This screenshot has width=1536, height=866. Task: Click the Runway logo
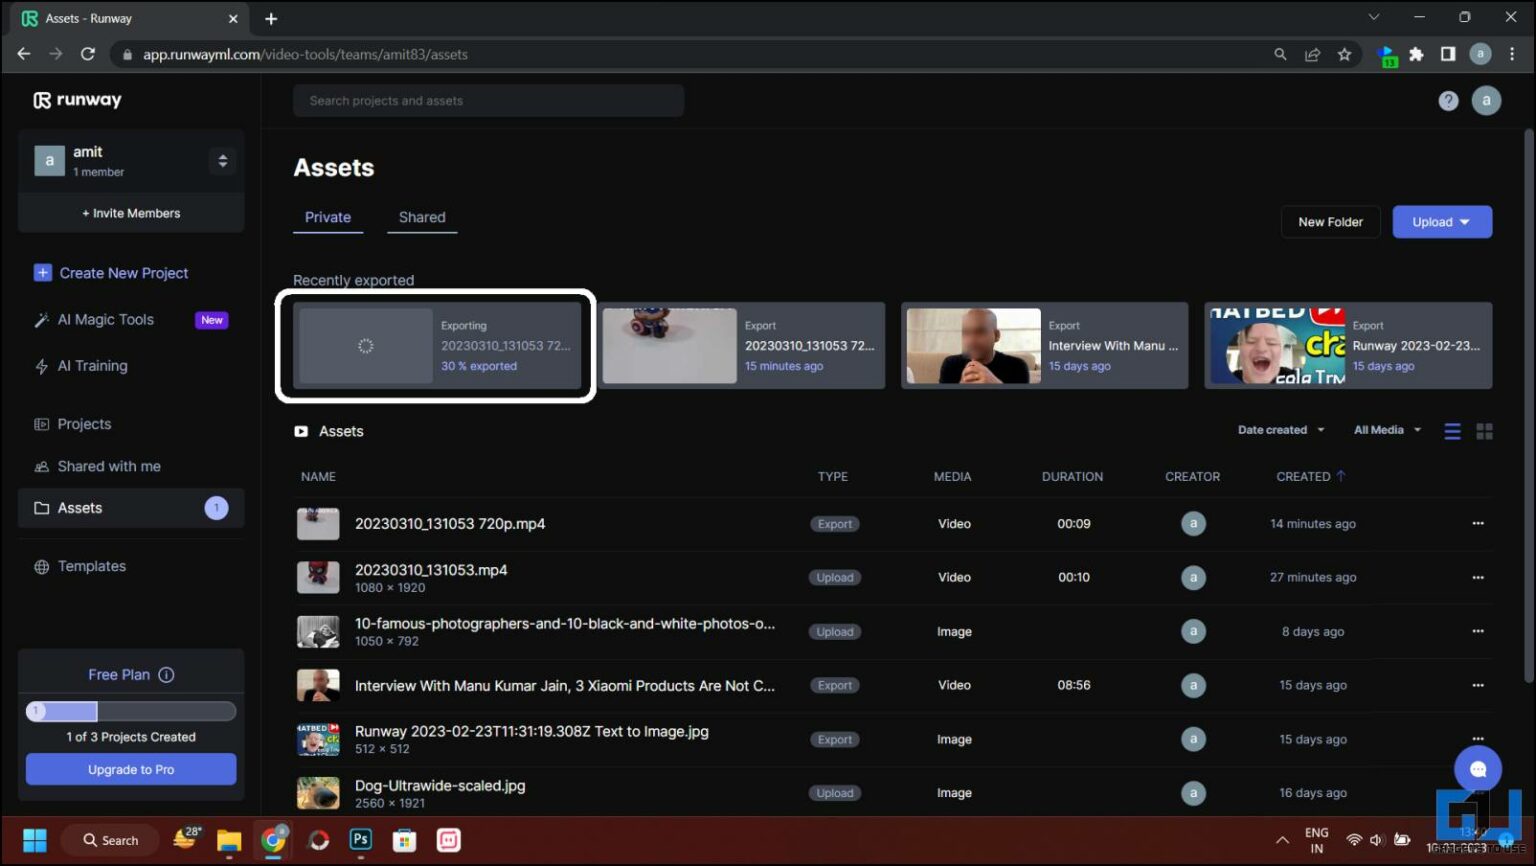coord(78,100)
